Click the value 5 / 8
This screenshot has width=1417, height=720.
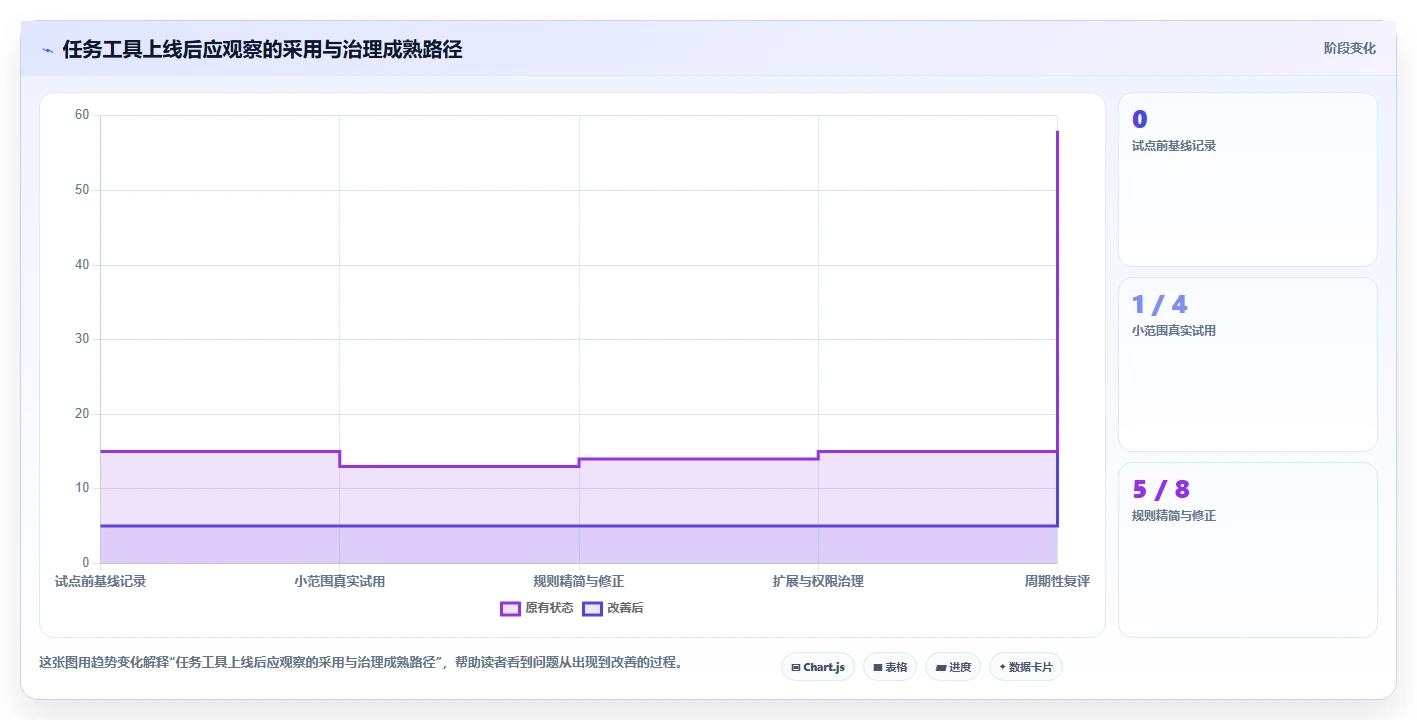click(x=1161, y=490)
